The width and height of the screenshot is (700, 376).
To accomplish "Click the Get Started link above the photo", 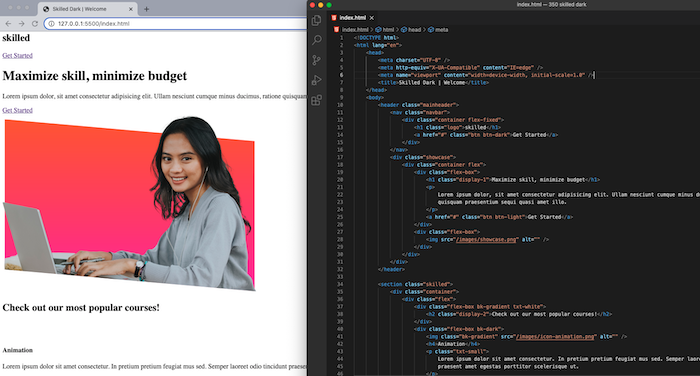I will click(17, 110).
